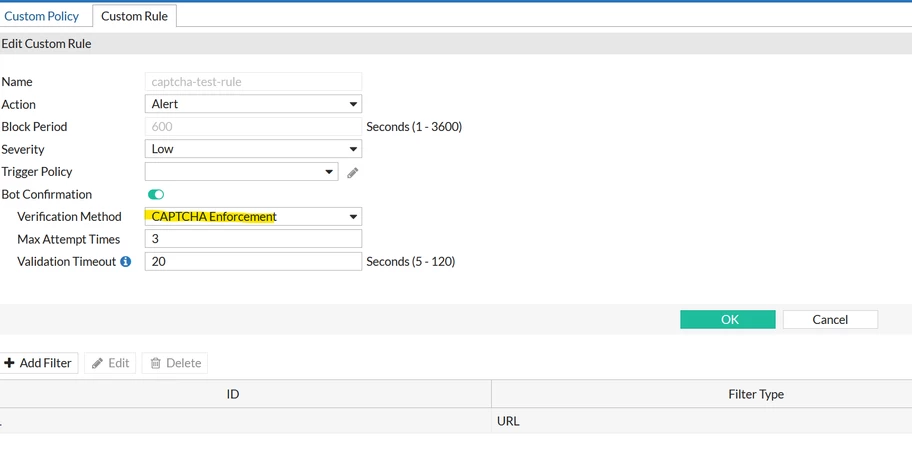Click the Severity label
912x465 pixels.
[23, 150]
